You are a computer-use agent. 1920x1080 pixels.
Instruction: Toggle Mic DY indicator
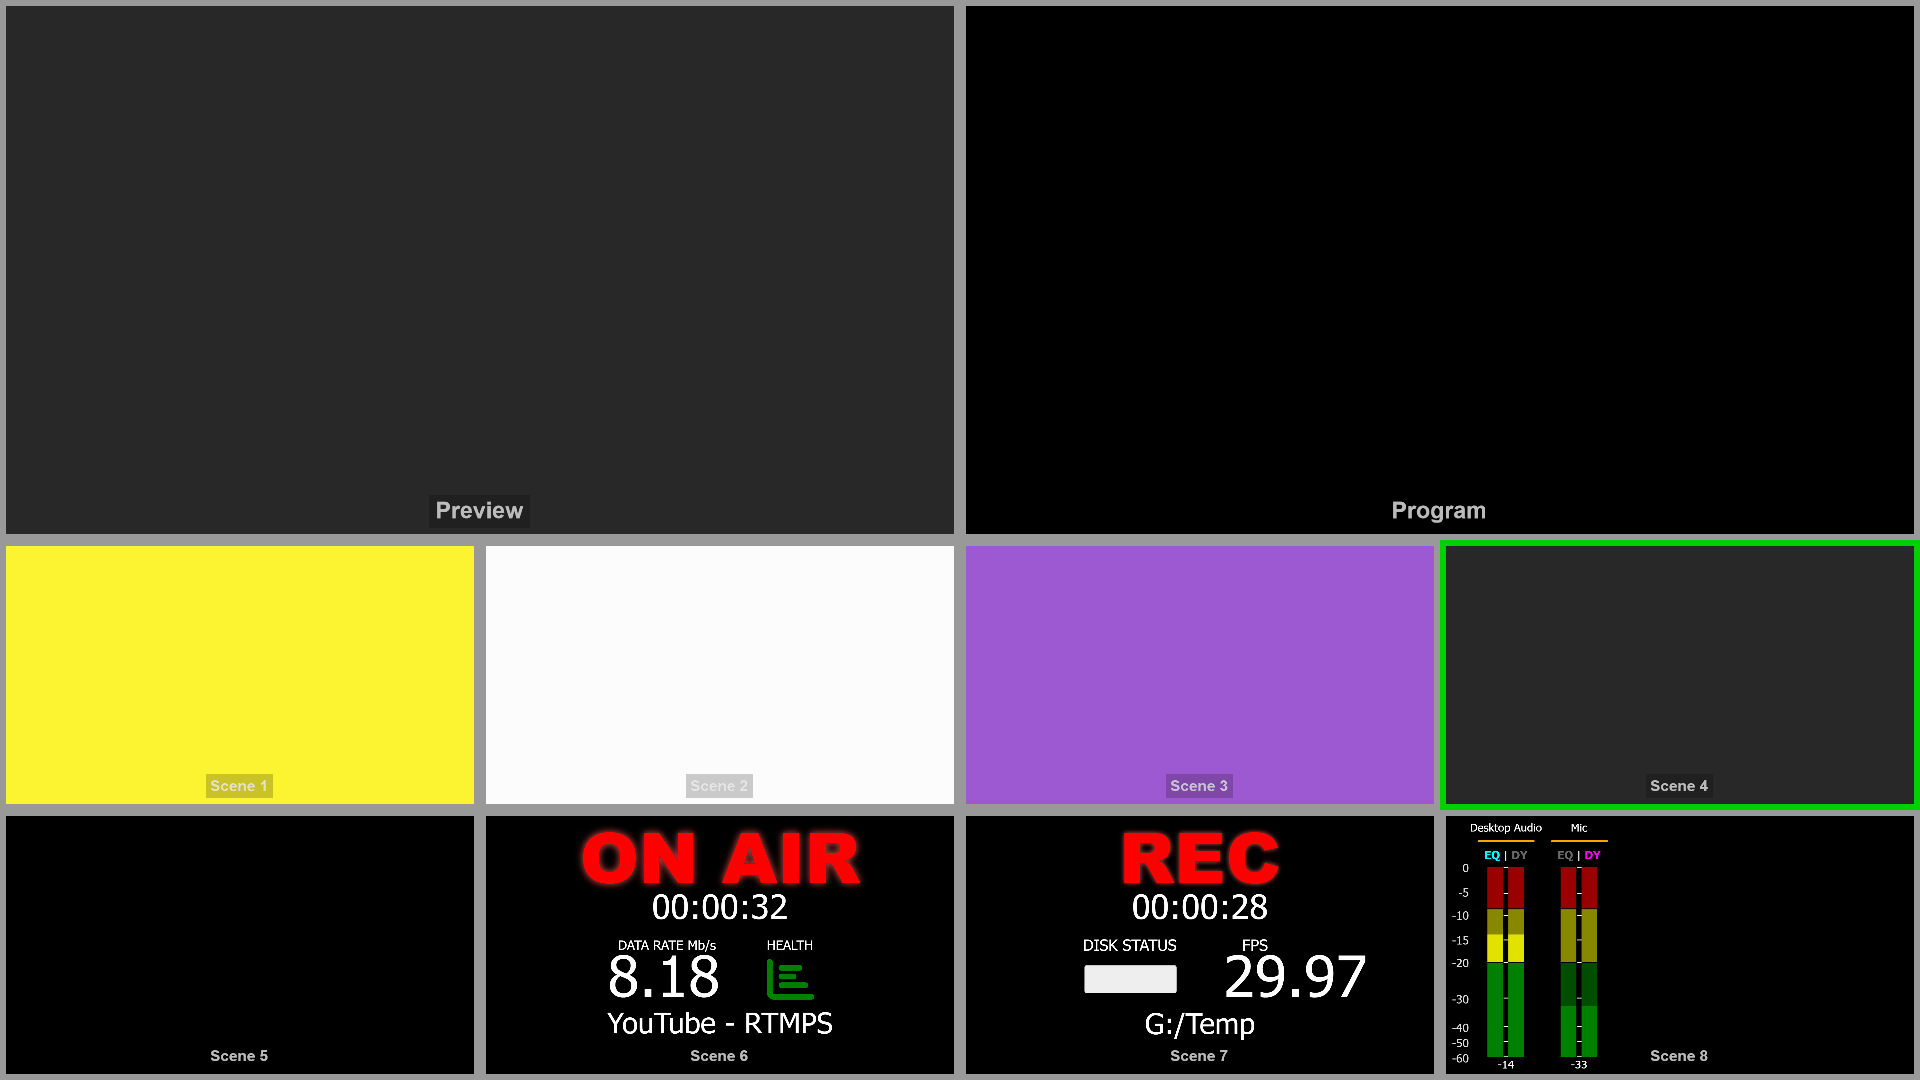(x=1592, y=855)
